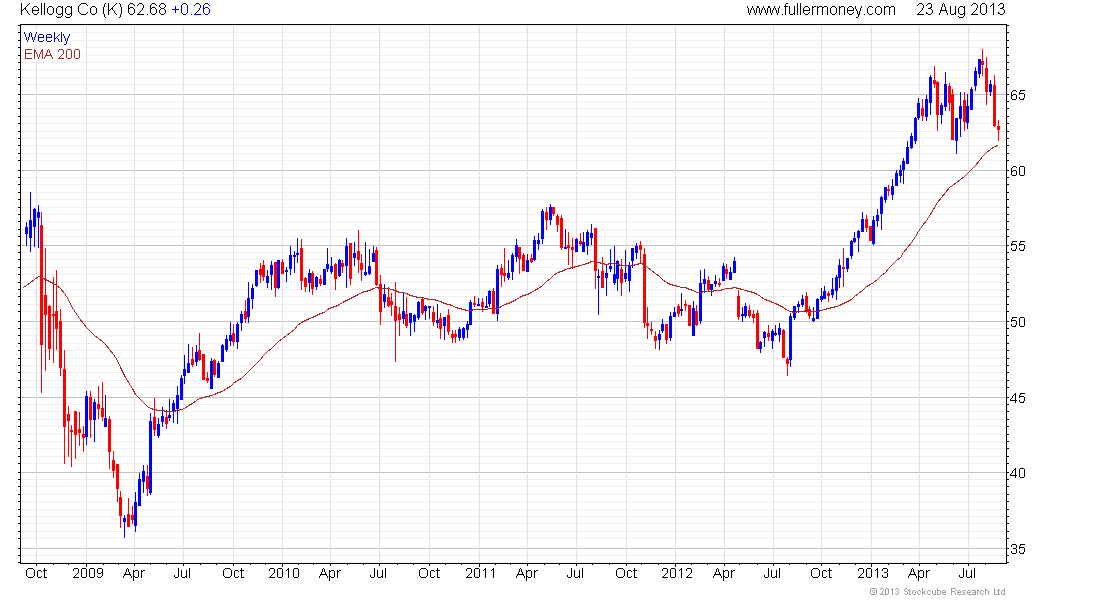The image size is (1100, 600).
Task: Click the first 'Oct' label on the x-axis
Action: tap(36, 573)
